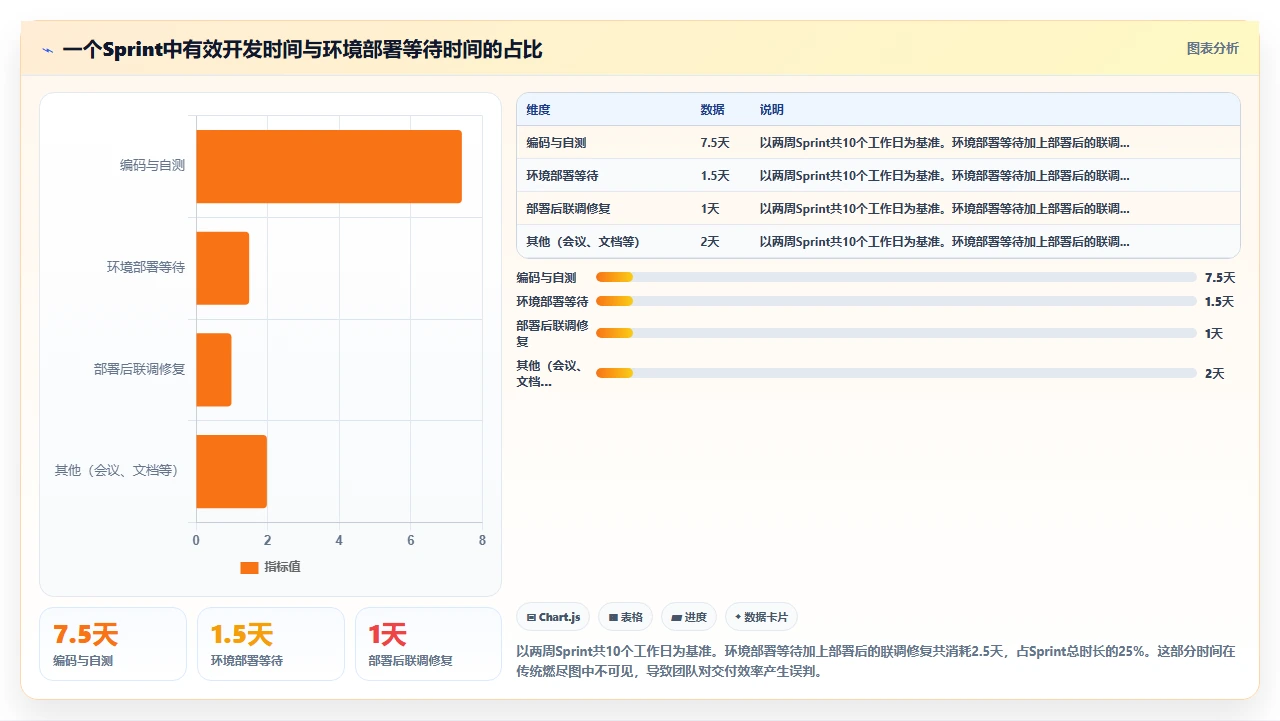Screen dimensions: 1280x721
Task: Click the 编码与自测 progress bar
Action: [x=896, y=277]
